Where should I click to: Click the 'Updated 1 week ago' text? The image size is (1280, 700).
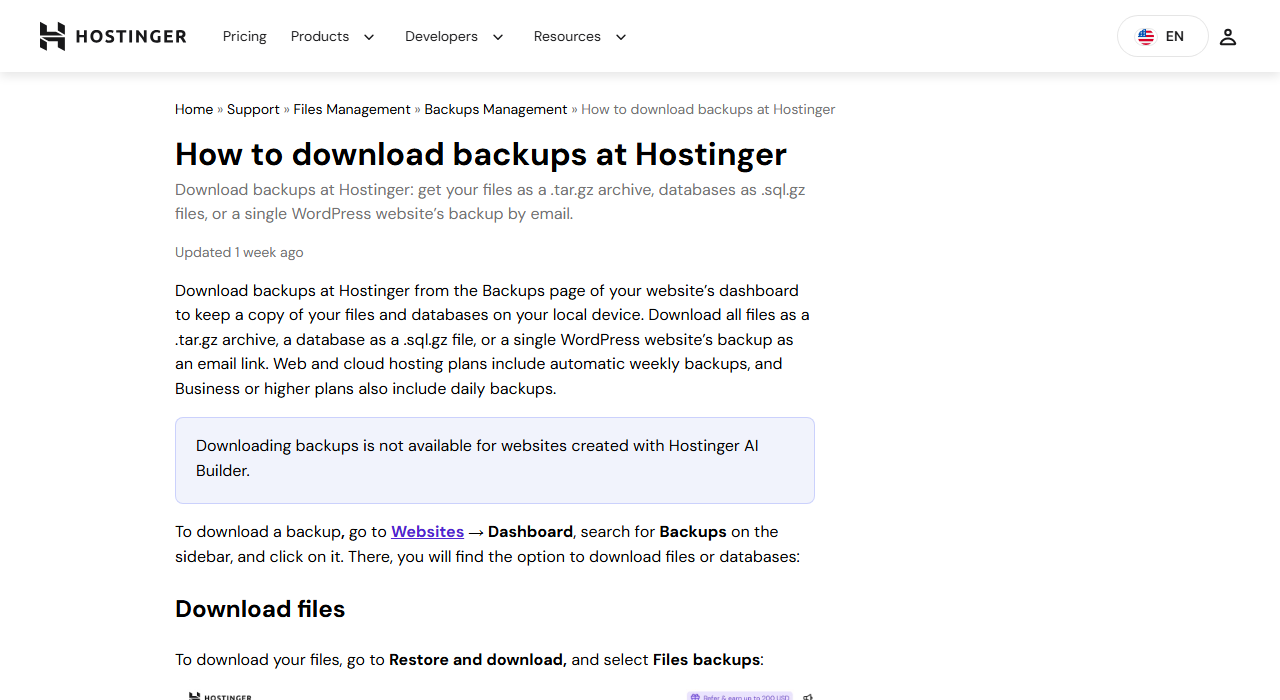coord(239,252)
